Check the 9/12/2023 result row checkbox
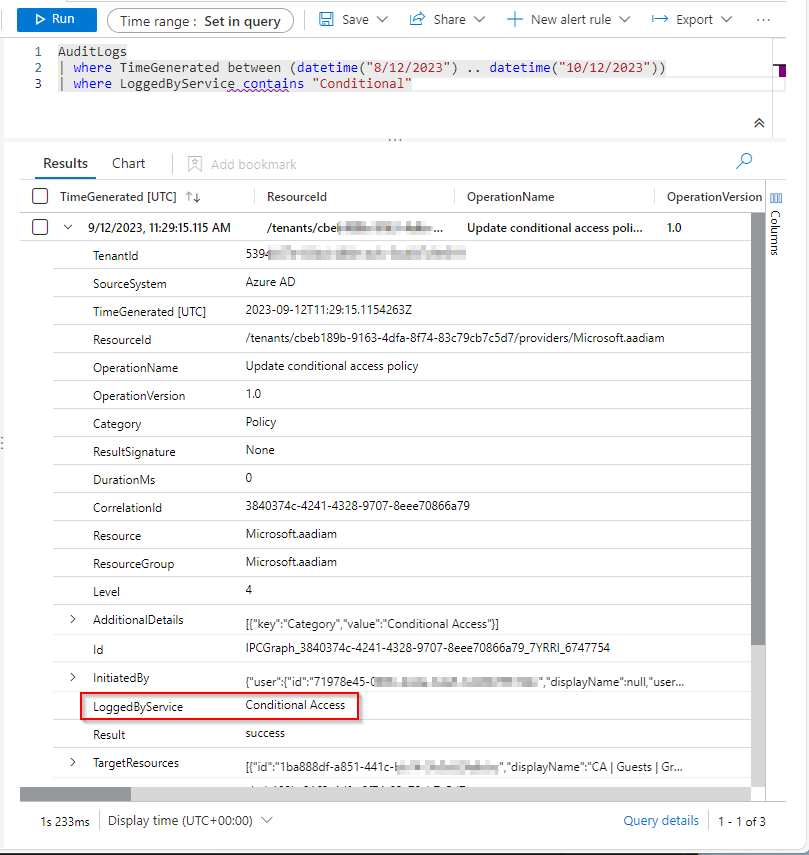The image size is (809, 855). point(40,227)
